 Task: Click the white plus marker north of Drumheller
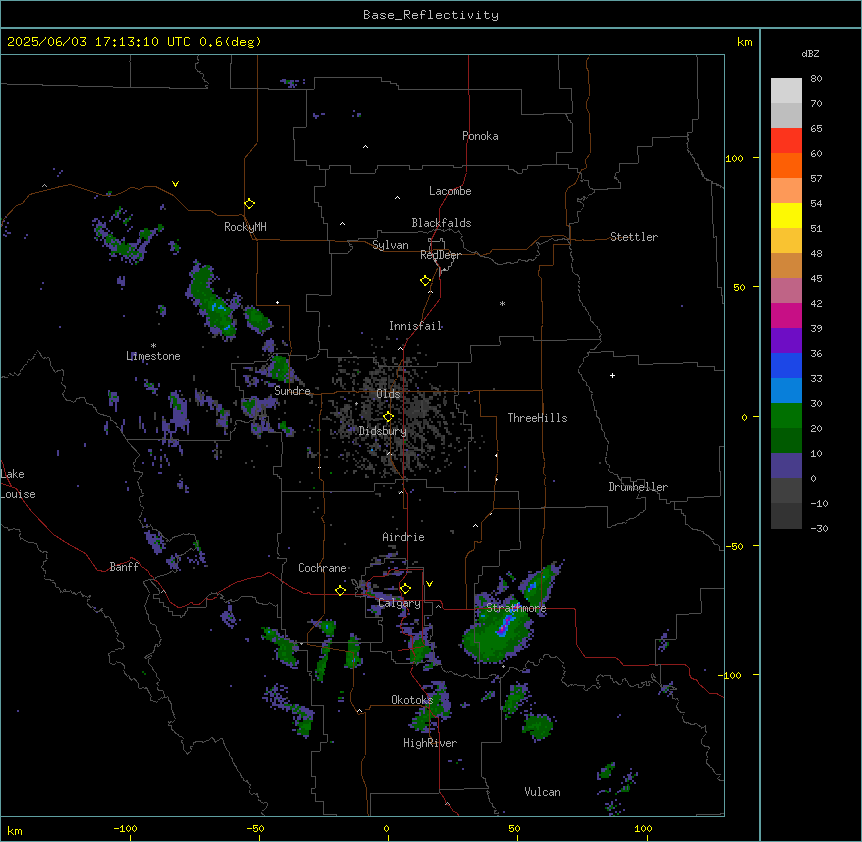coord(612,375)
